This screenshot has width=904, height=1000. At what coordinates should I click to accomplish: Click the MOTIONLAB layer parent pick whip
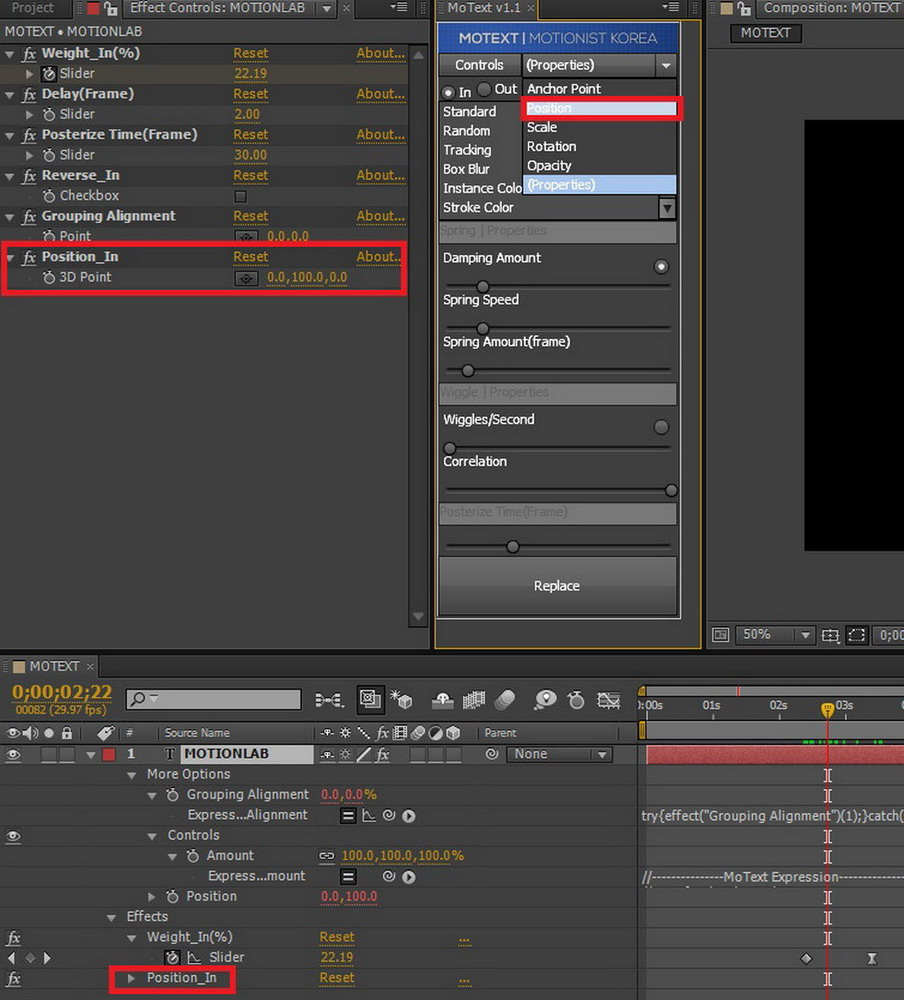click(491, 754)
